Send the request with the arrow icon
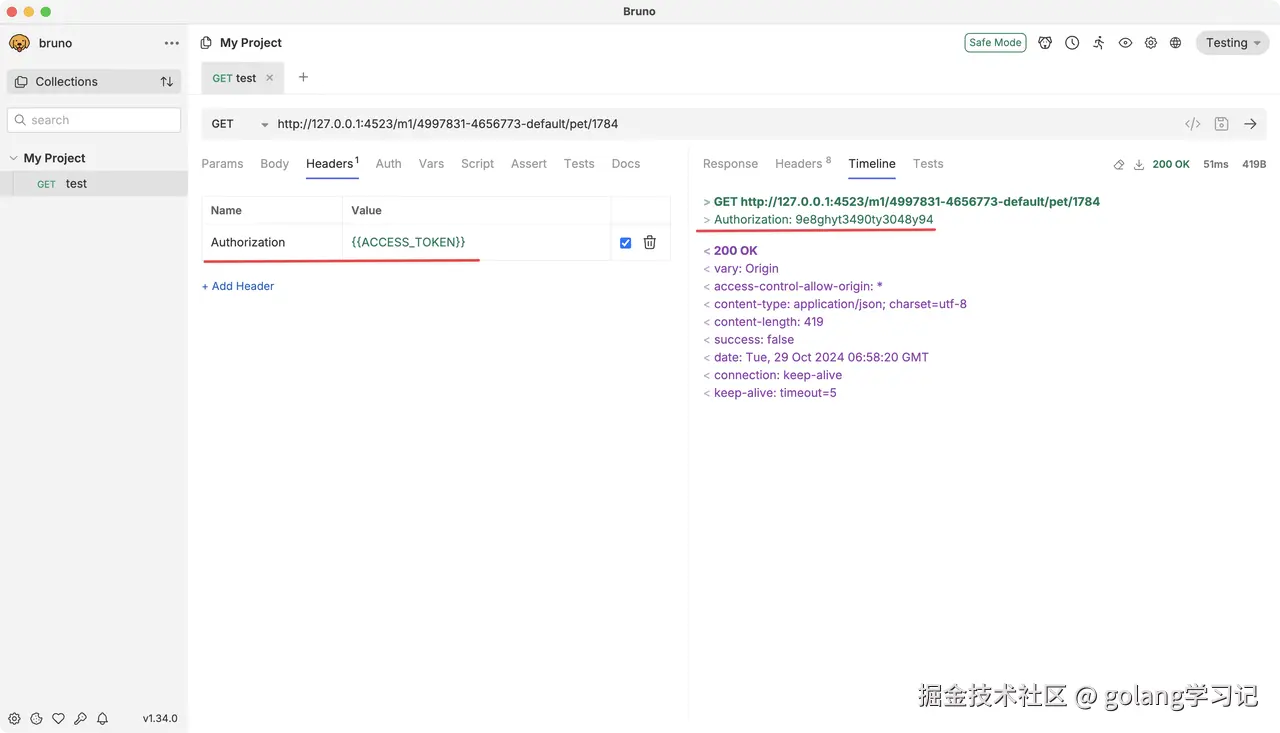This screenshot has height=733, width=1280. 1250,124
